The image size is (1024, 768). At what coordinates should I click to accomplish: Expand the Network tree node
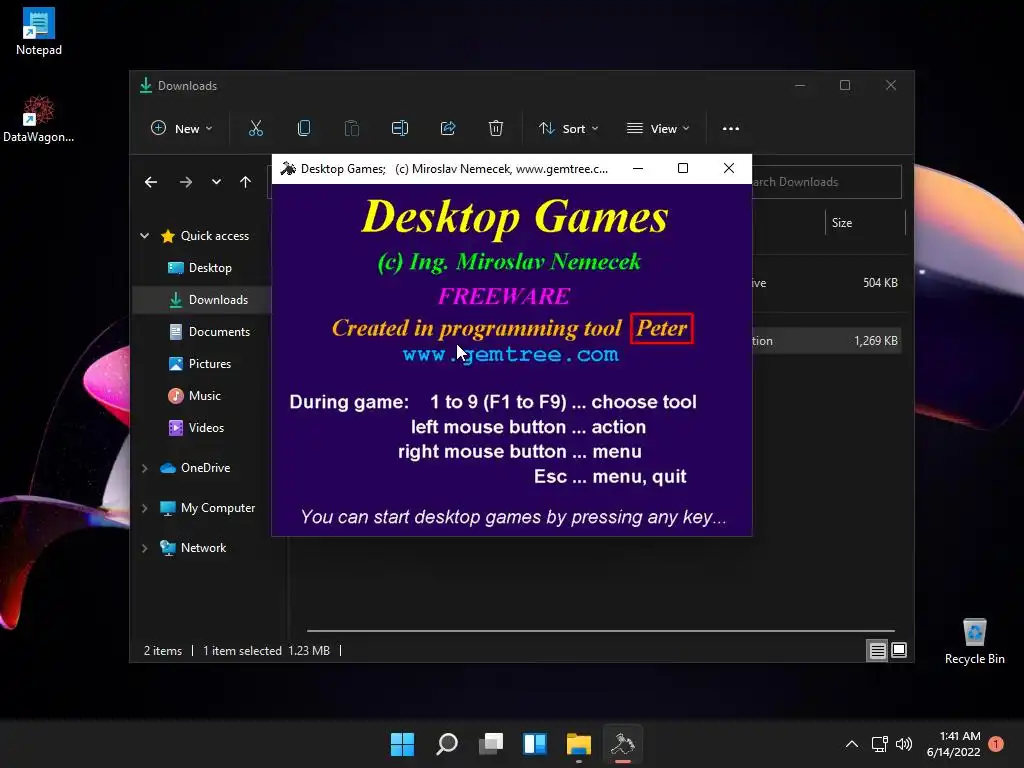pos(145,548)
